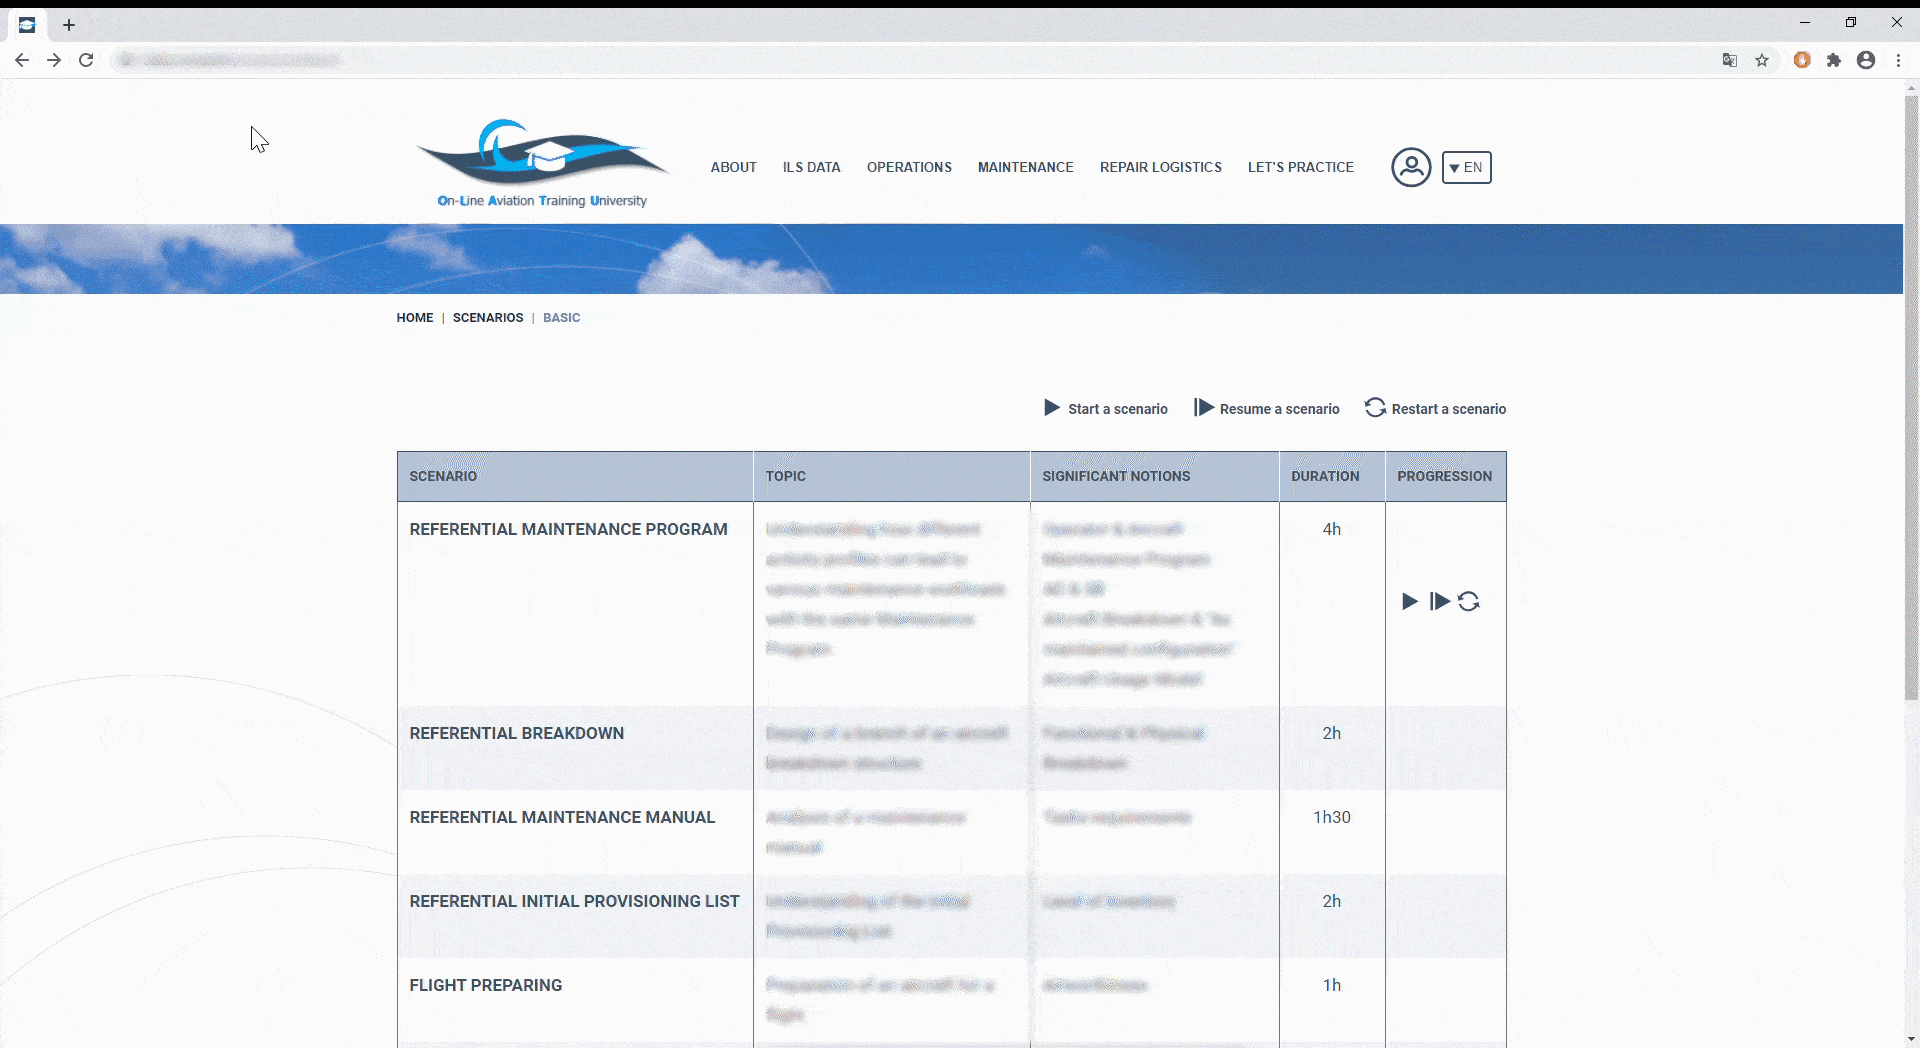Screen dimensions: 1920x1048
Task: Restart the Referential Maintenance Program scenario
Action: [x=1469, y=601]
